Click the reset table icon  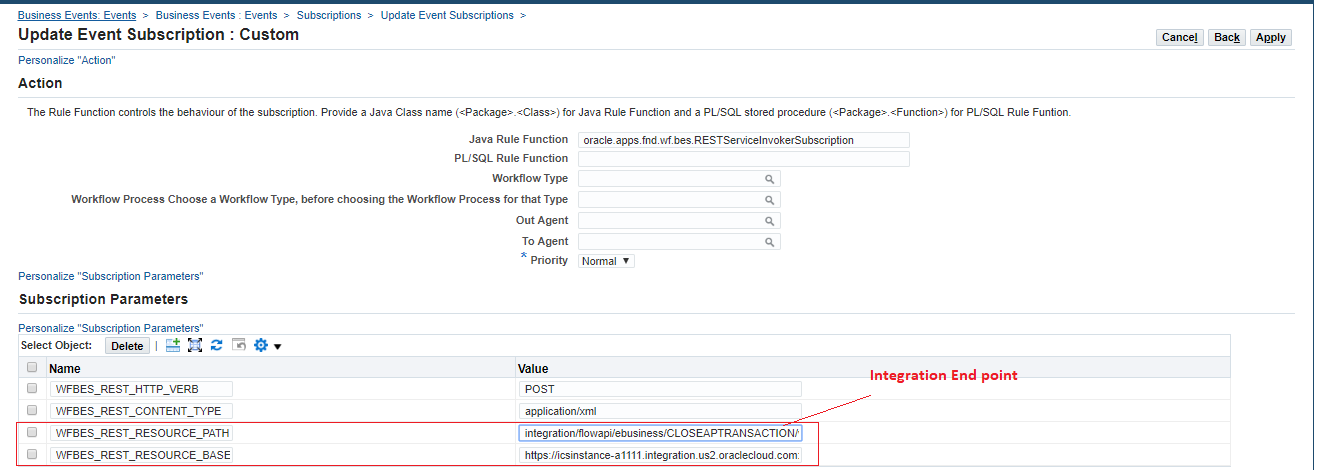click(x=239, y=345)
